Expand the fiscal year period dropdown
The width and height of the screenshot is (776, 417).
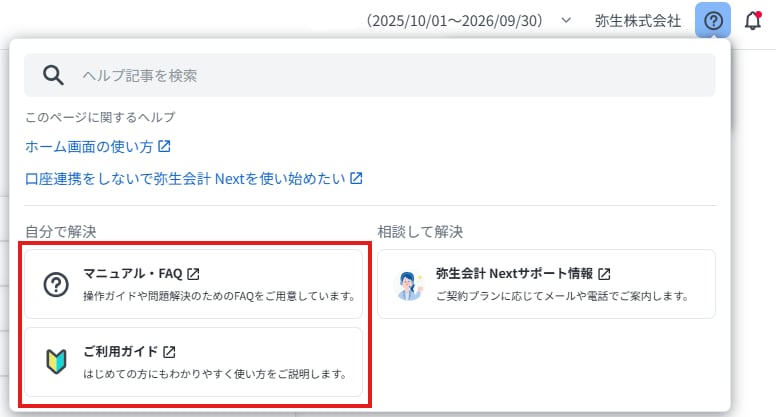[x=566, y=20]
